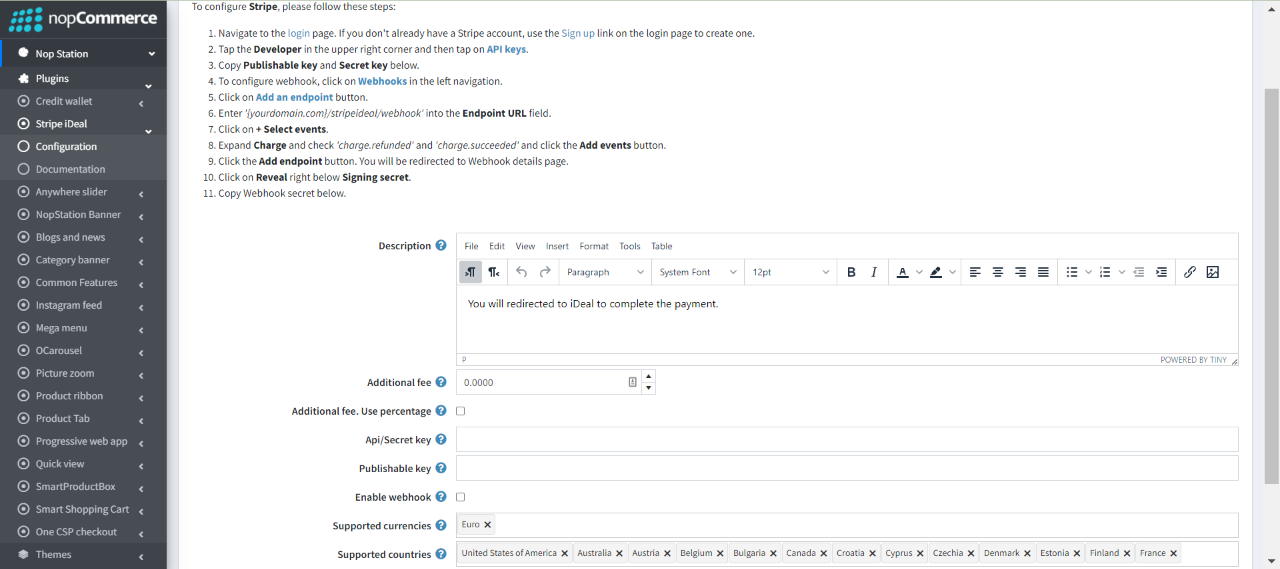Open the 12pt font size dropdown
Viewport: 1280px width, 569px height.
point(791,272)
